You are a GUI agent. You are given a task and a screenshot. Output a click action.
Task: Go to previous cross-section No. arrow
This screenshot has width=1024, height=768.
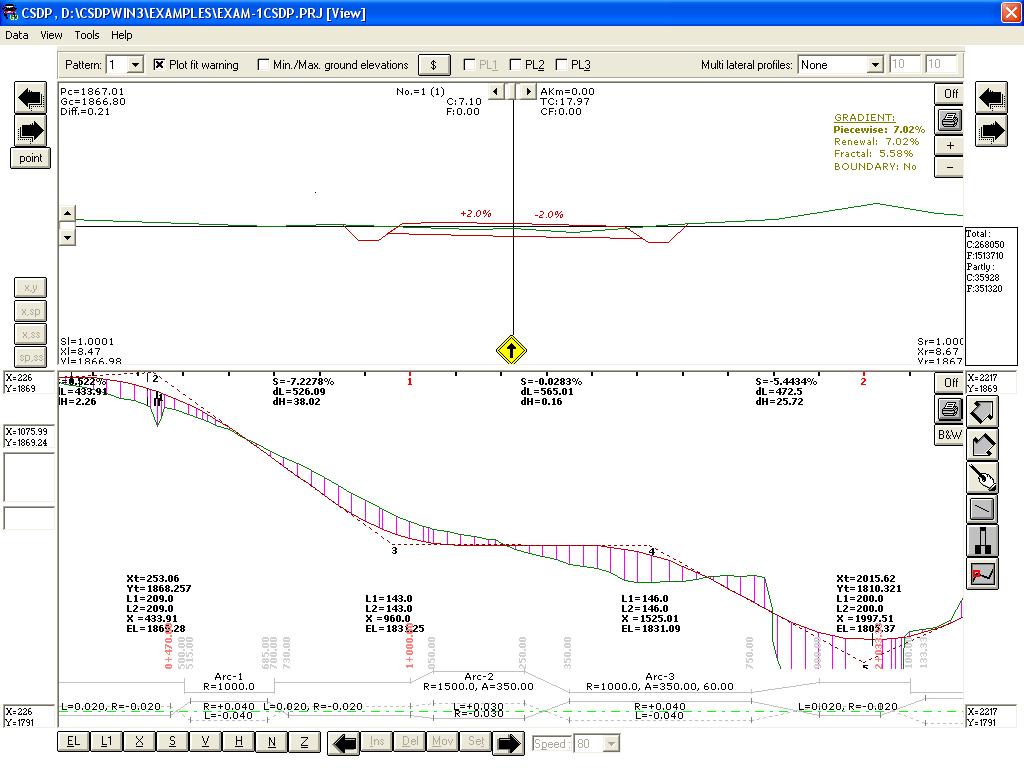pyautogui.click(x=496, y=91)
